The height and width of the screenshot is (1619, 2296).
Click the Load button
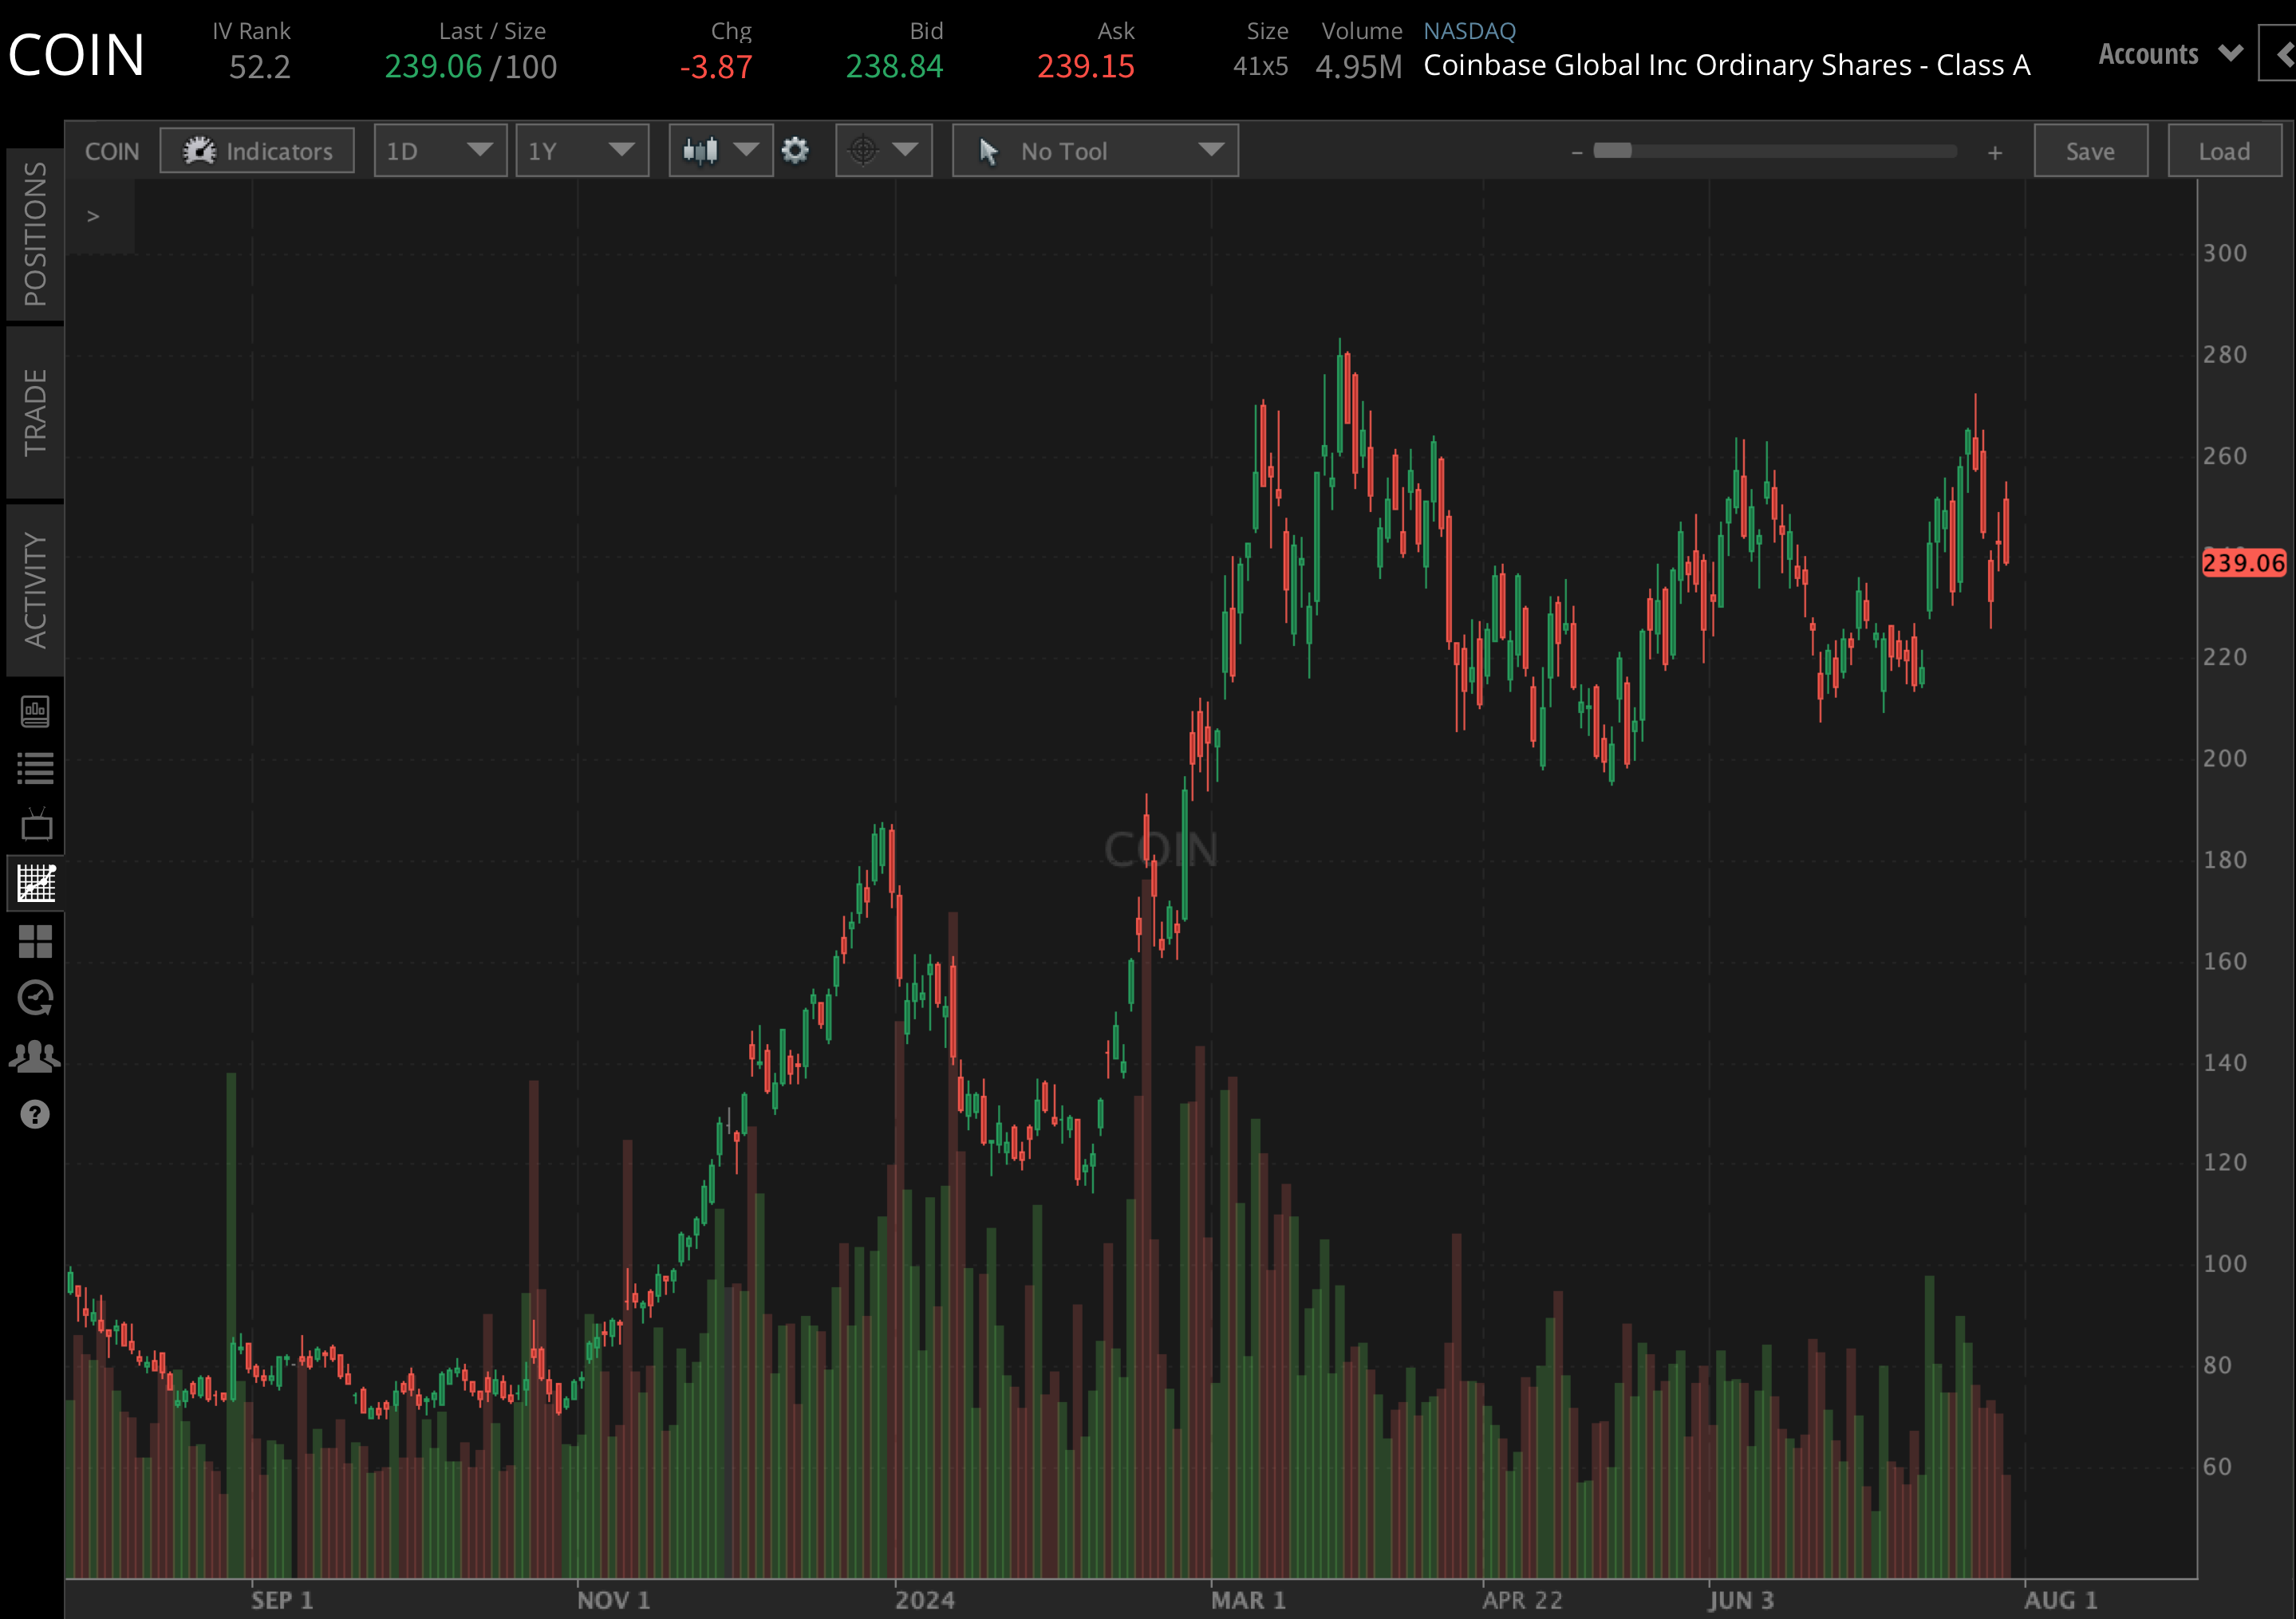(2225, 150)
